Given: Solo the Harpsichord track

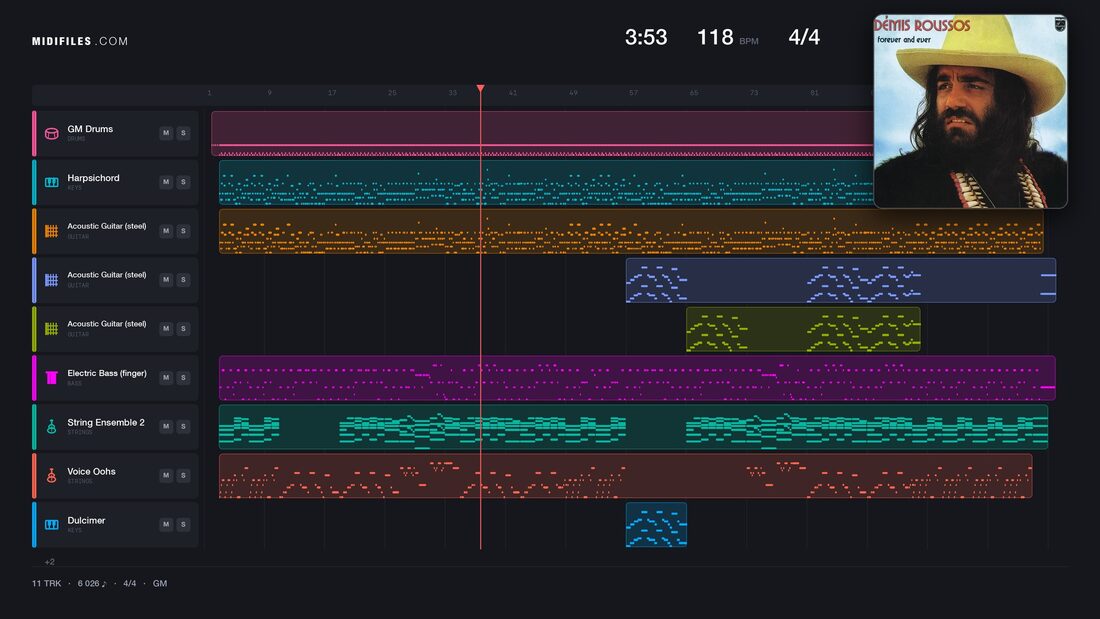Looking at the screenshot, I should pos(183,182).
